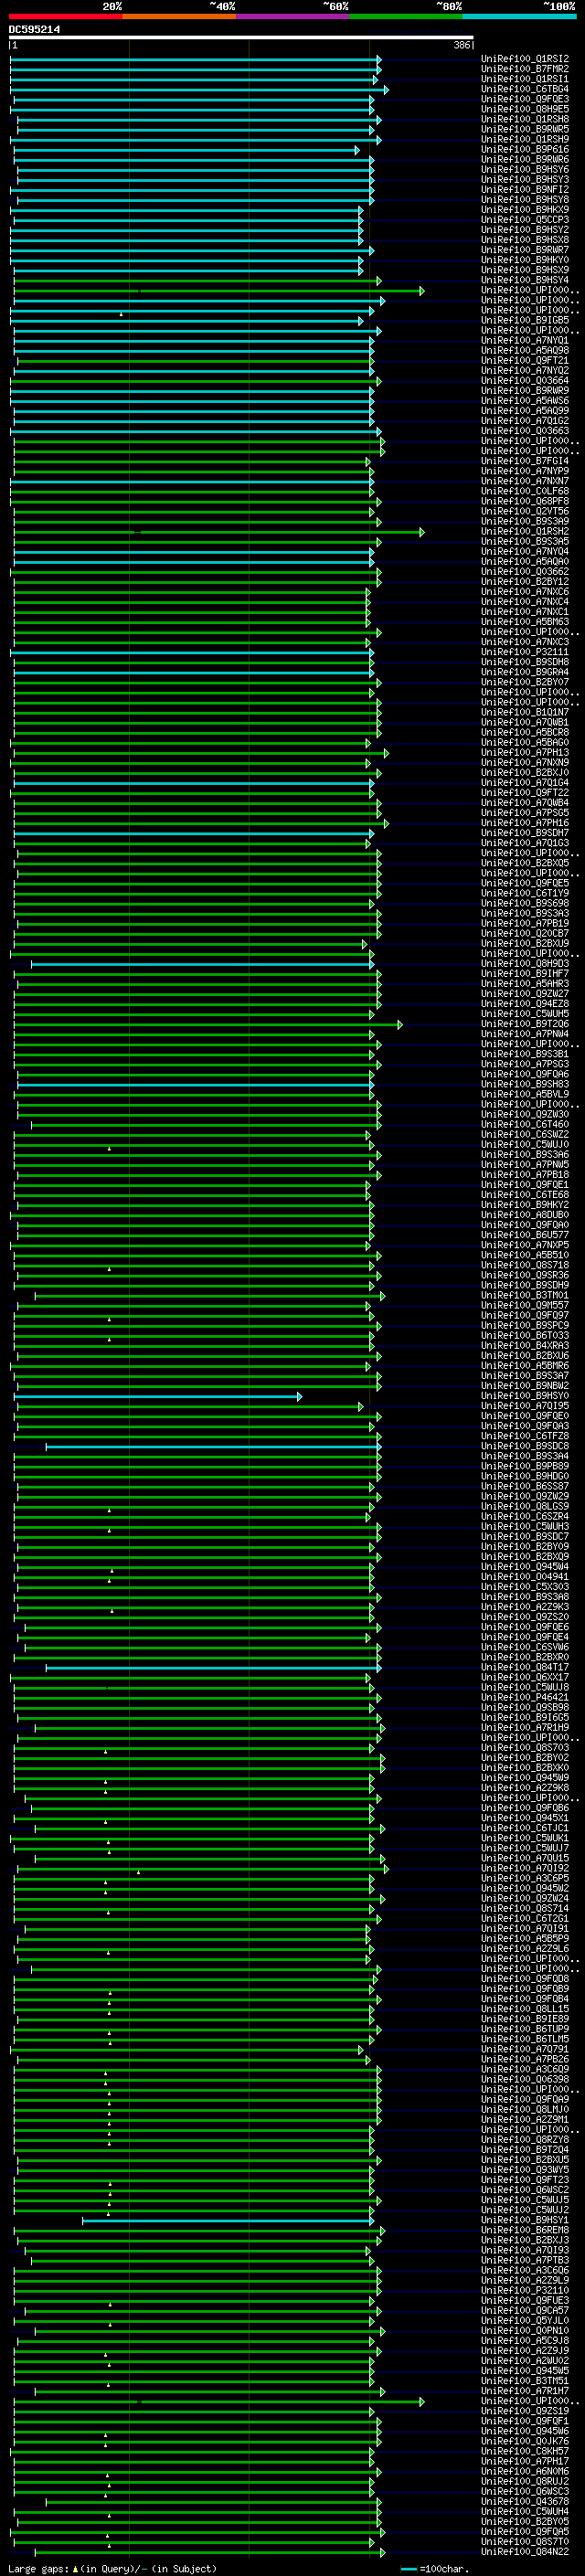Click the green ~80% identity legend segment
The image size is (585, 2576).
coord(406,16)
